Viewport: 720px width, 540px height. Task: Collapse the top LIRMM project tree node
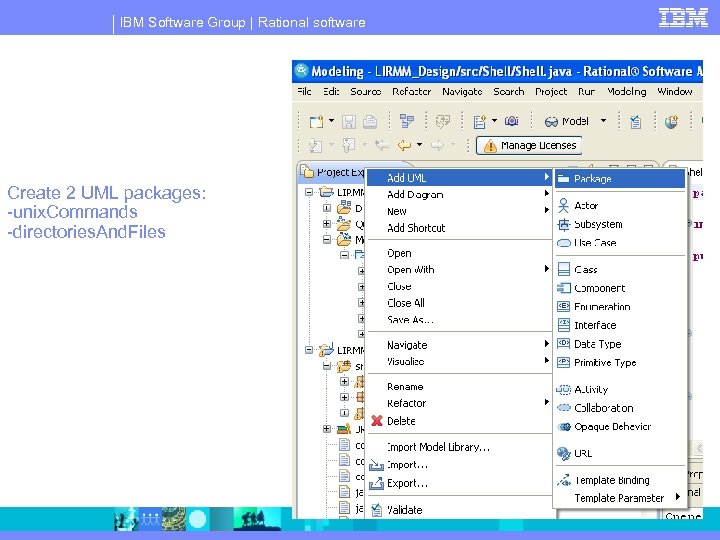[309, 192]
